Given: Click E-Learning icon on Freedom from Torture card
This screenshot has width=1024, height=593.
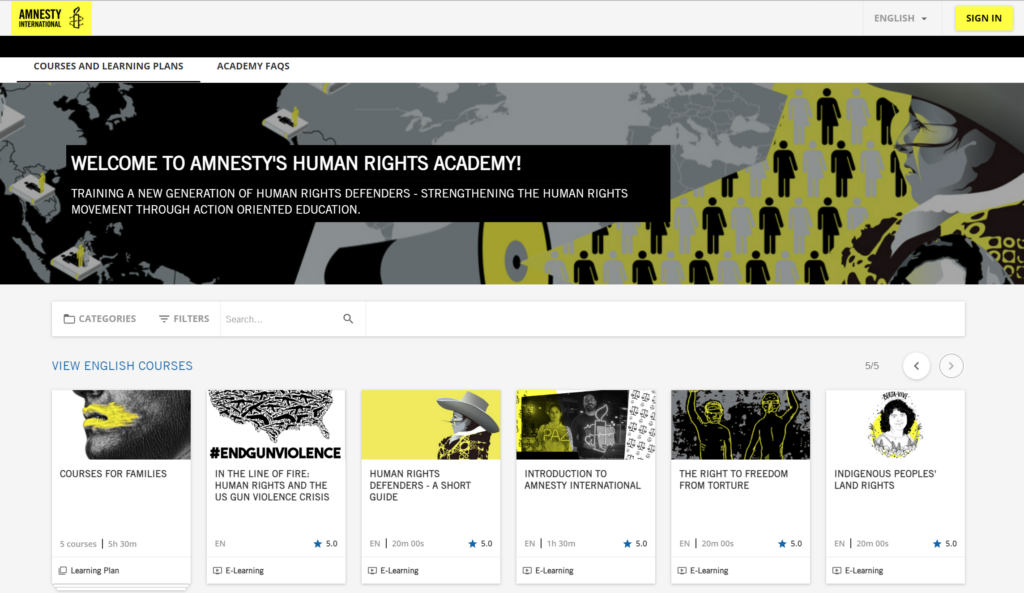Looking at the screenshot, I should pyautogui.click(x=682, y=570).
